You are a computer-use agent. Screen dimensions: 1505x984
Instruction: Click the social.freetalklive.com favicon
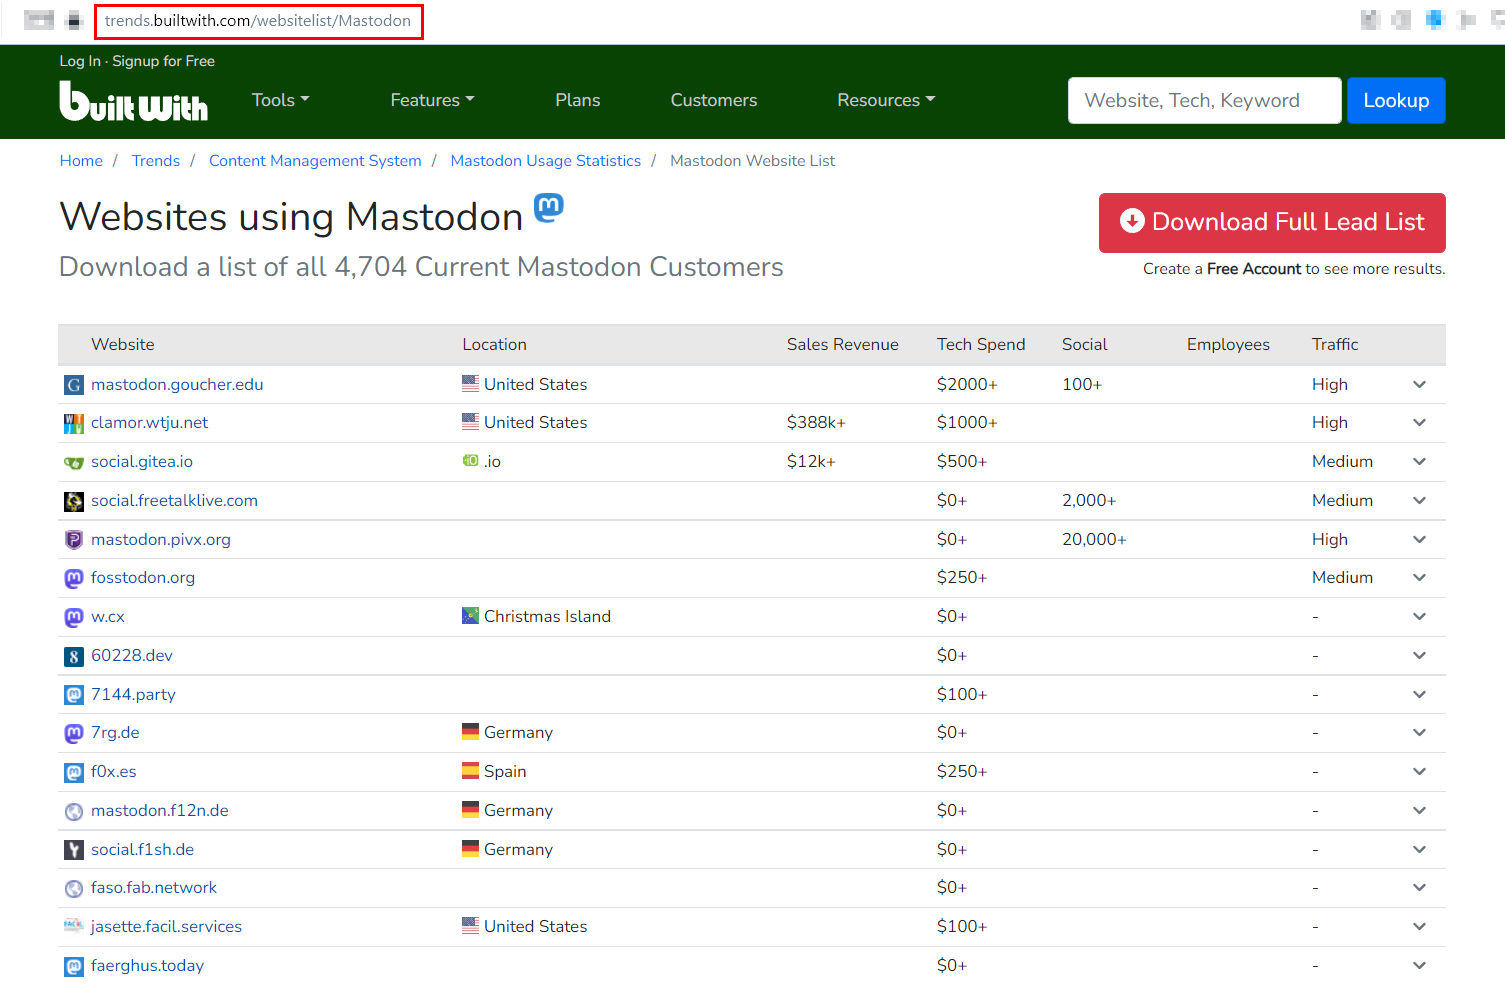74,501
